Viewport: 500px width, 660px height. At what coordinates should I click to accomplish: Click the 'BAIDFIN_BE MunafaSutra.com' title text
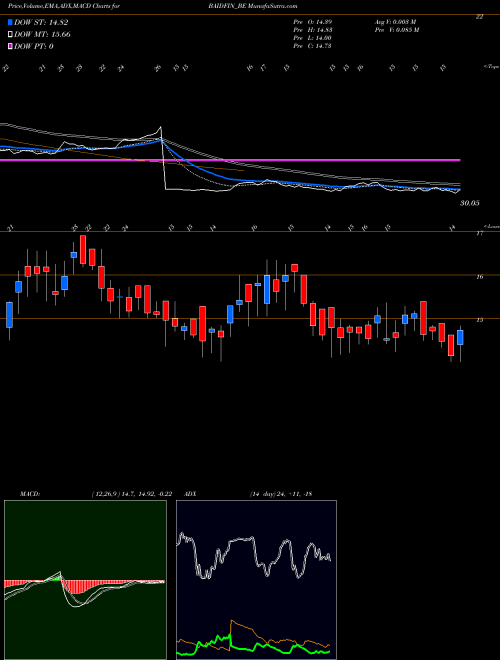tap(253, 7)
